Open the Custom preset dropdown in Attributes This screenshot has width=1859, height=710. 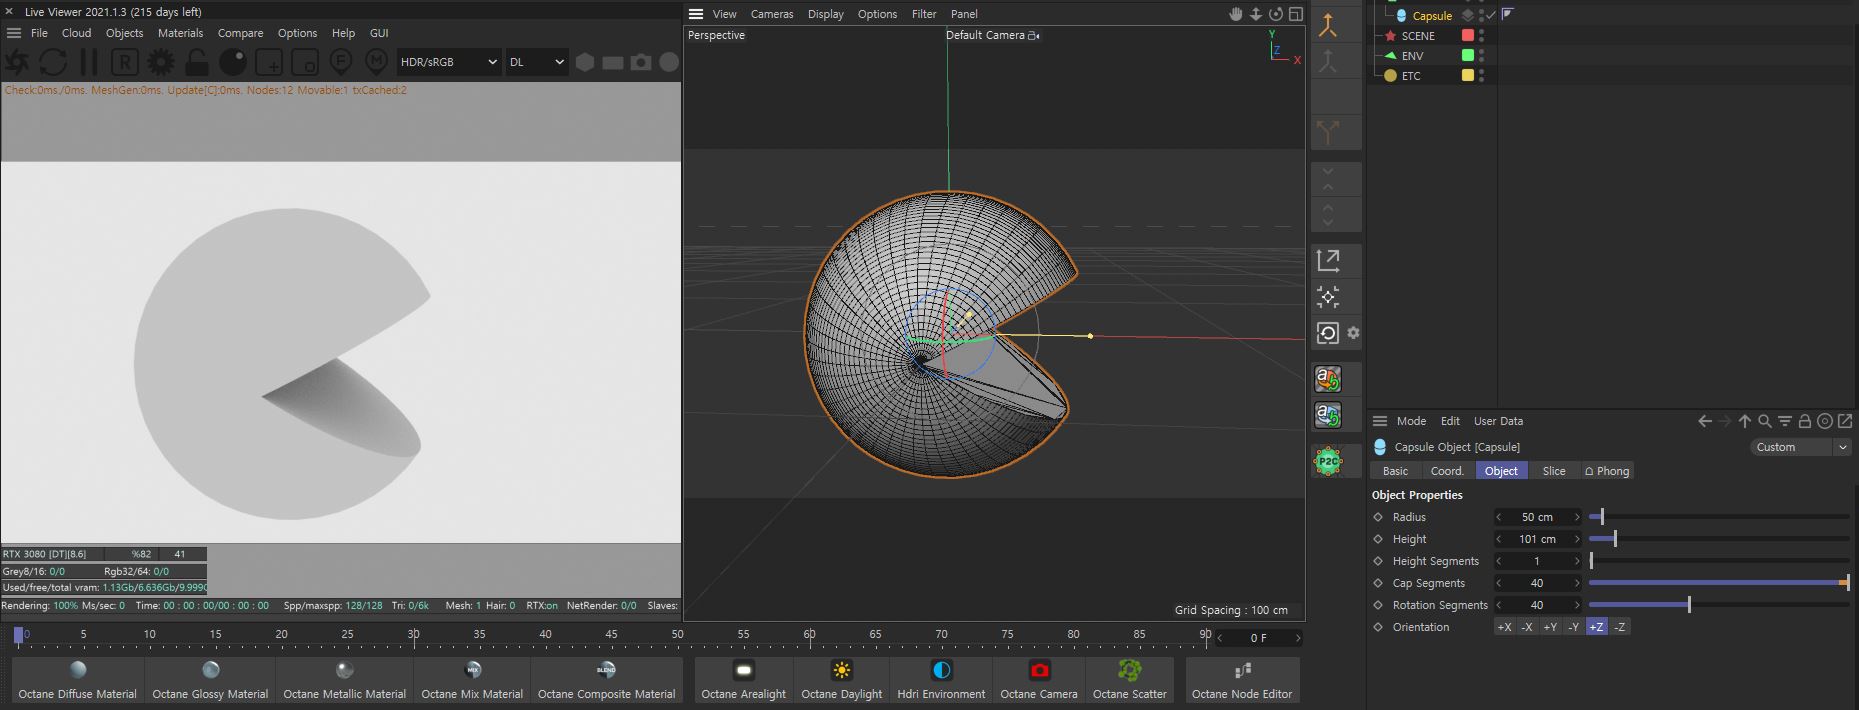1801,447
